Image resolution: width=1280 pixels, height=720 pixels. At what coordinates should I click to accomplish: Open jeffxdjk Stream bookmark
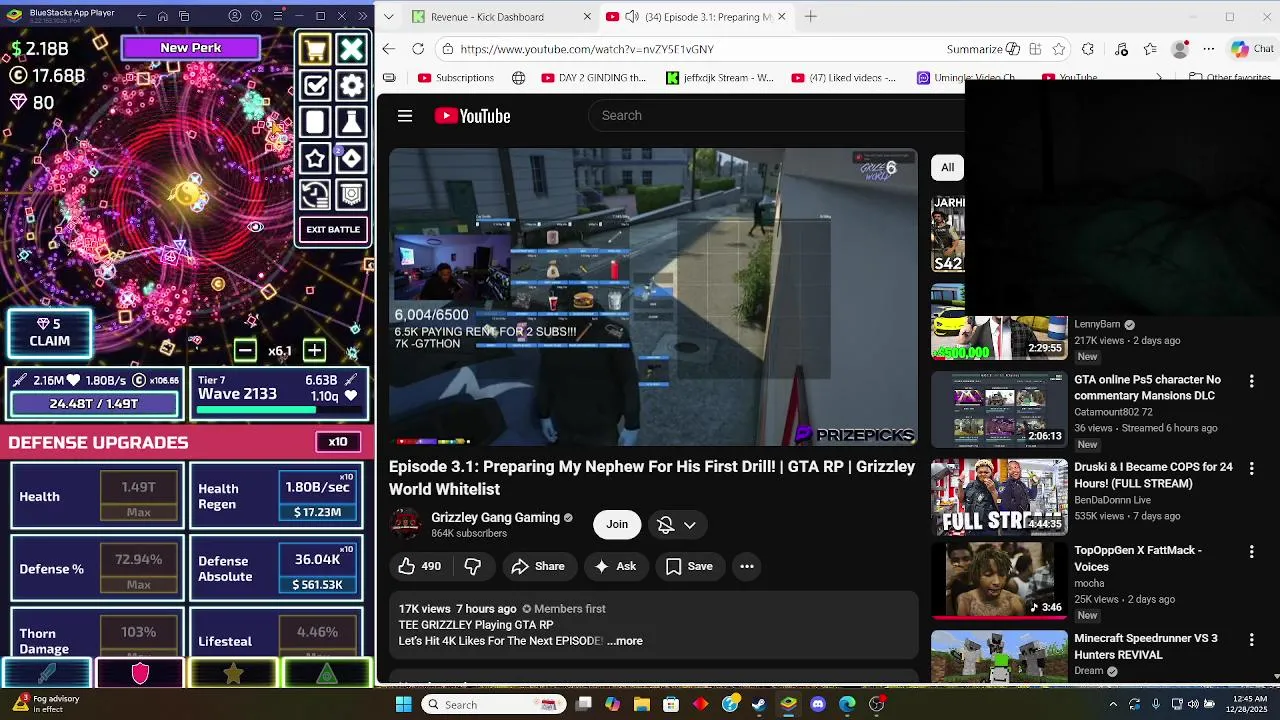720,78
